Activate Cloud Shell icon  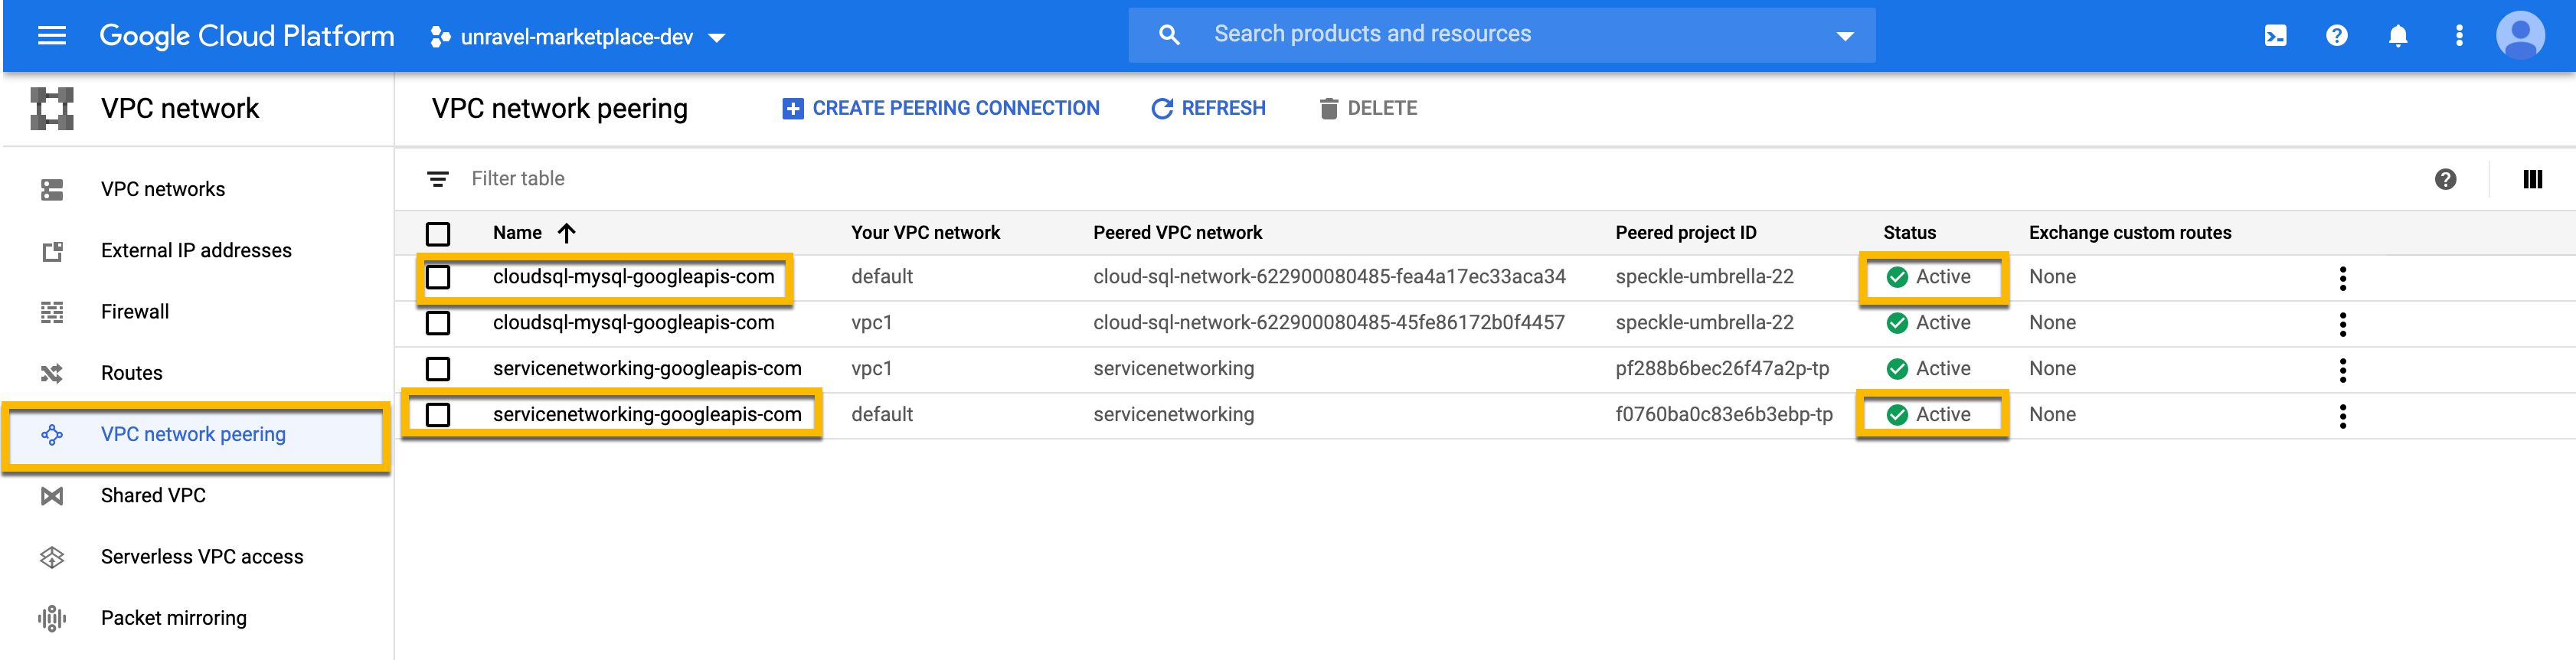(x=2275, y=36)
